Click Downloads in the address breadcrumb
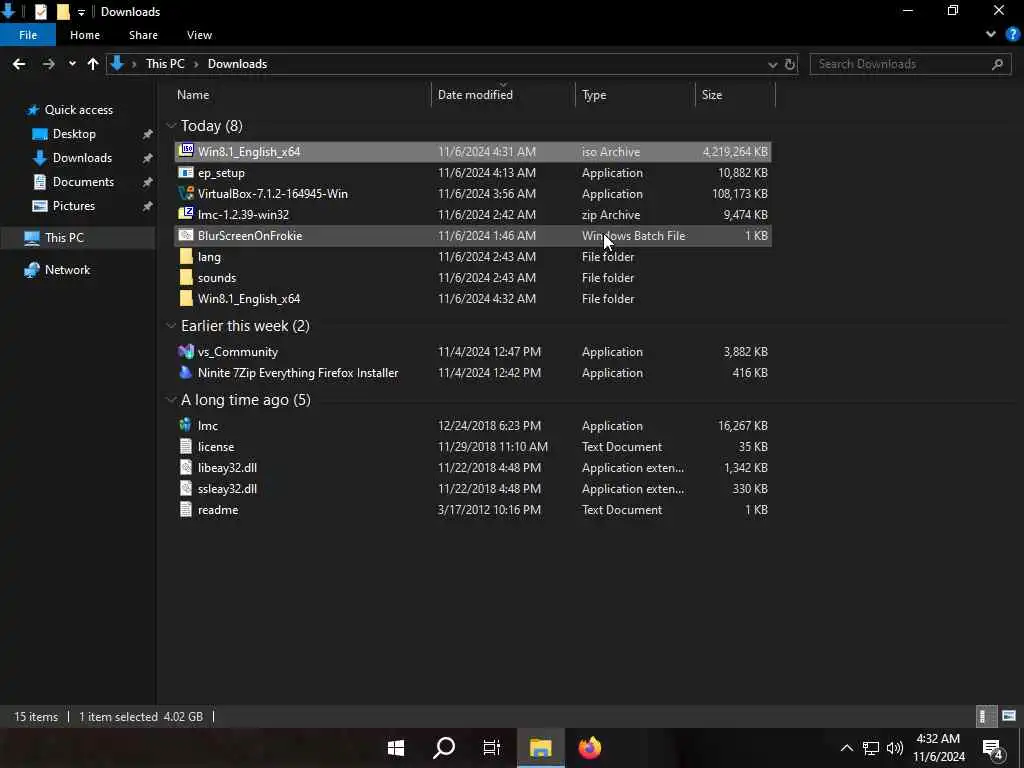 click(x=237, y=64)
